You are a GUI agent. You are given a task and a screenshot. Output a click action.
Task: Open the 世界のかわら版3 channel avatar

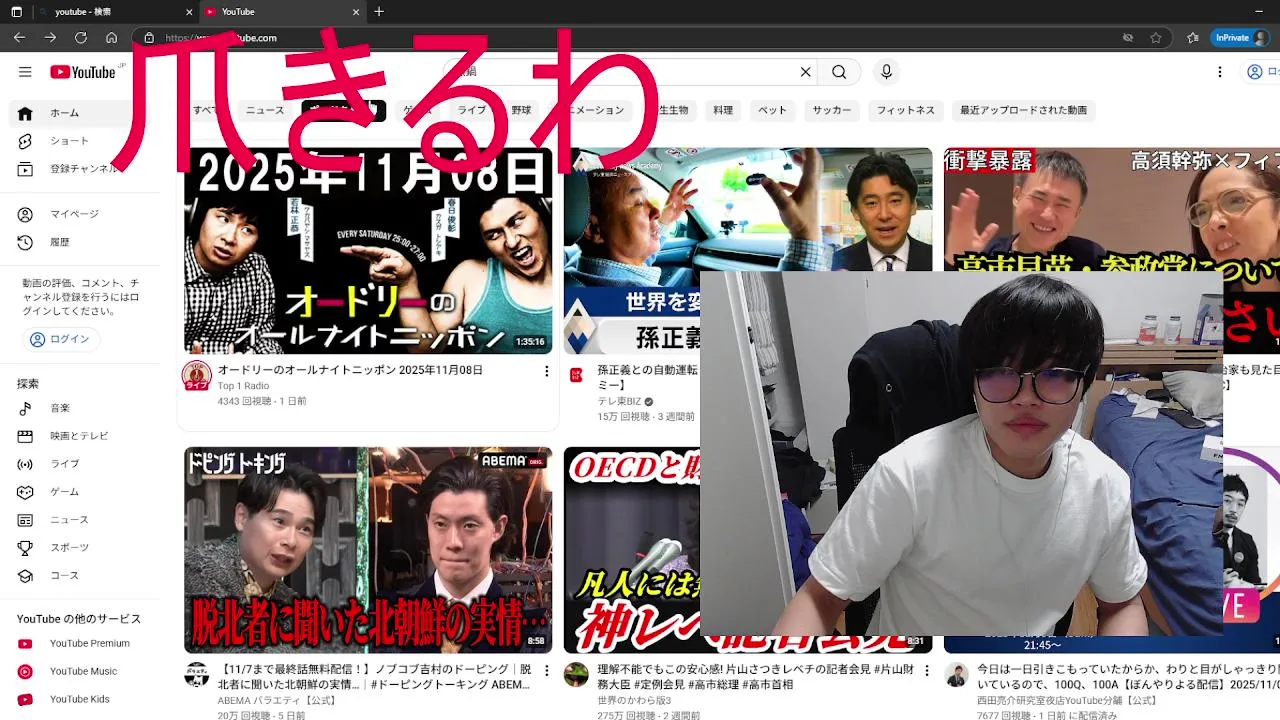tap(576, 675)
